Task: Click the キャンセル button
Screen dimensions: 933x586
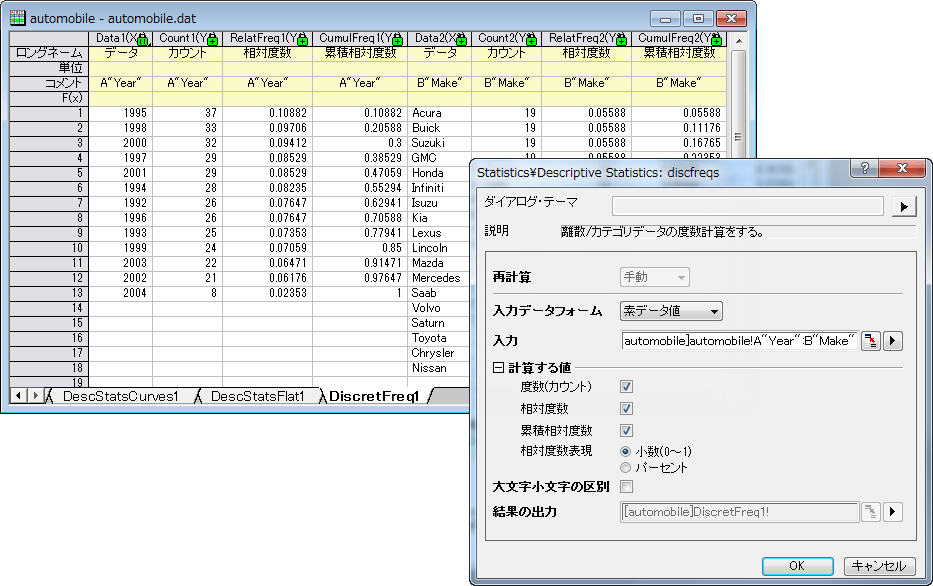Action: pyautogui.click(x=879, y=566)
